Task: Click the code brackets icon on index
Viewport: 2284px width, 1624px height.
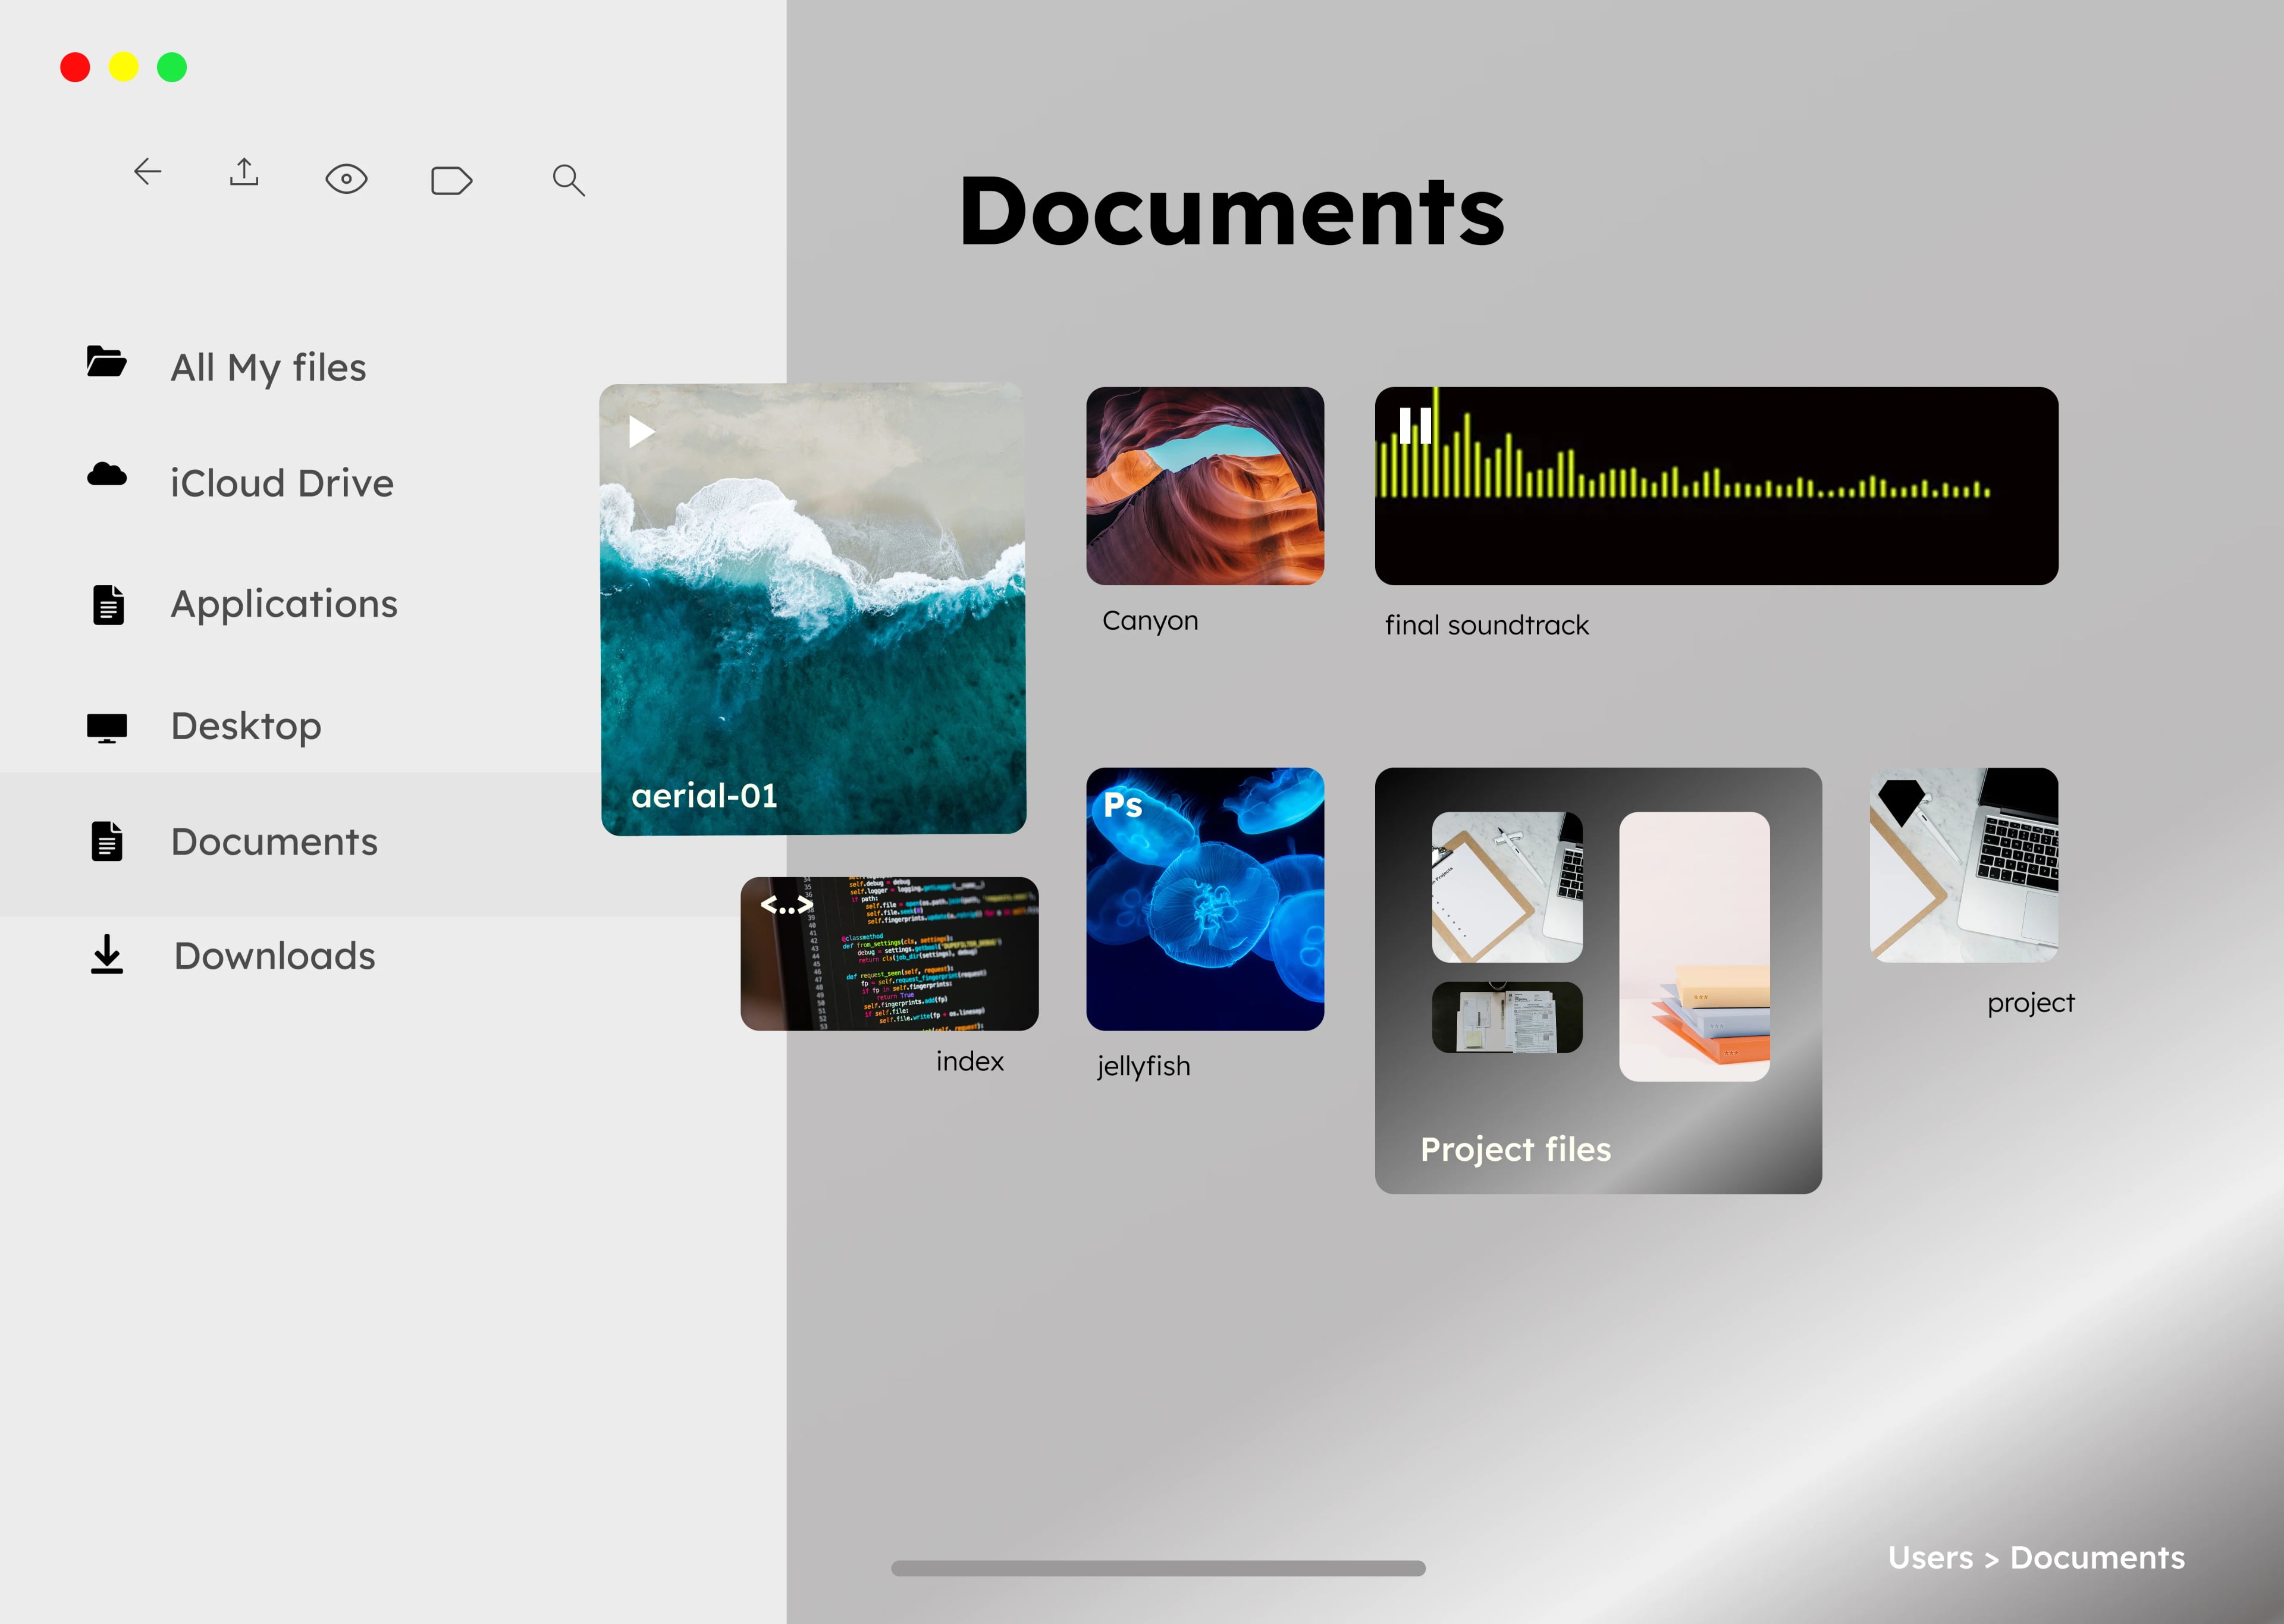Action: pos(786,906)
